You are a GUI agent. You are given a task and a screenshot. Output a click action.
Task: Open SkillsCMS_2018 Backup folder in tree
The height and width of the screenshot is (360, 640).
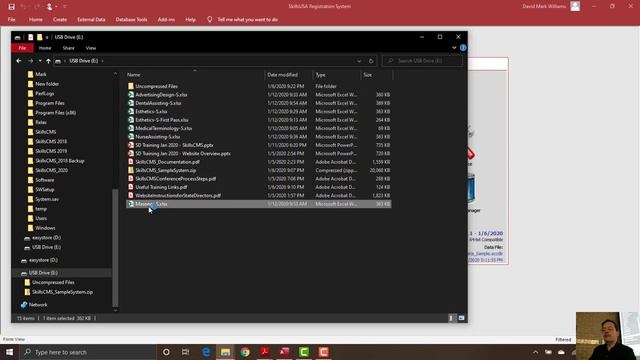click(60, 161)
